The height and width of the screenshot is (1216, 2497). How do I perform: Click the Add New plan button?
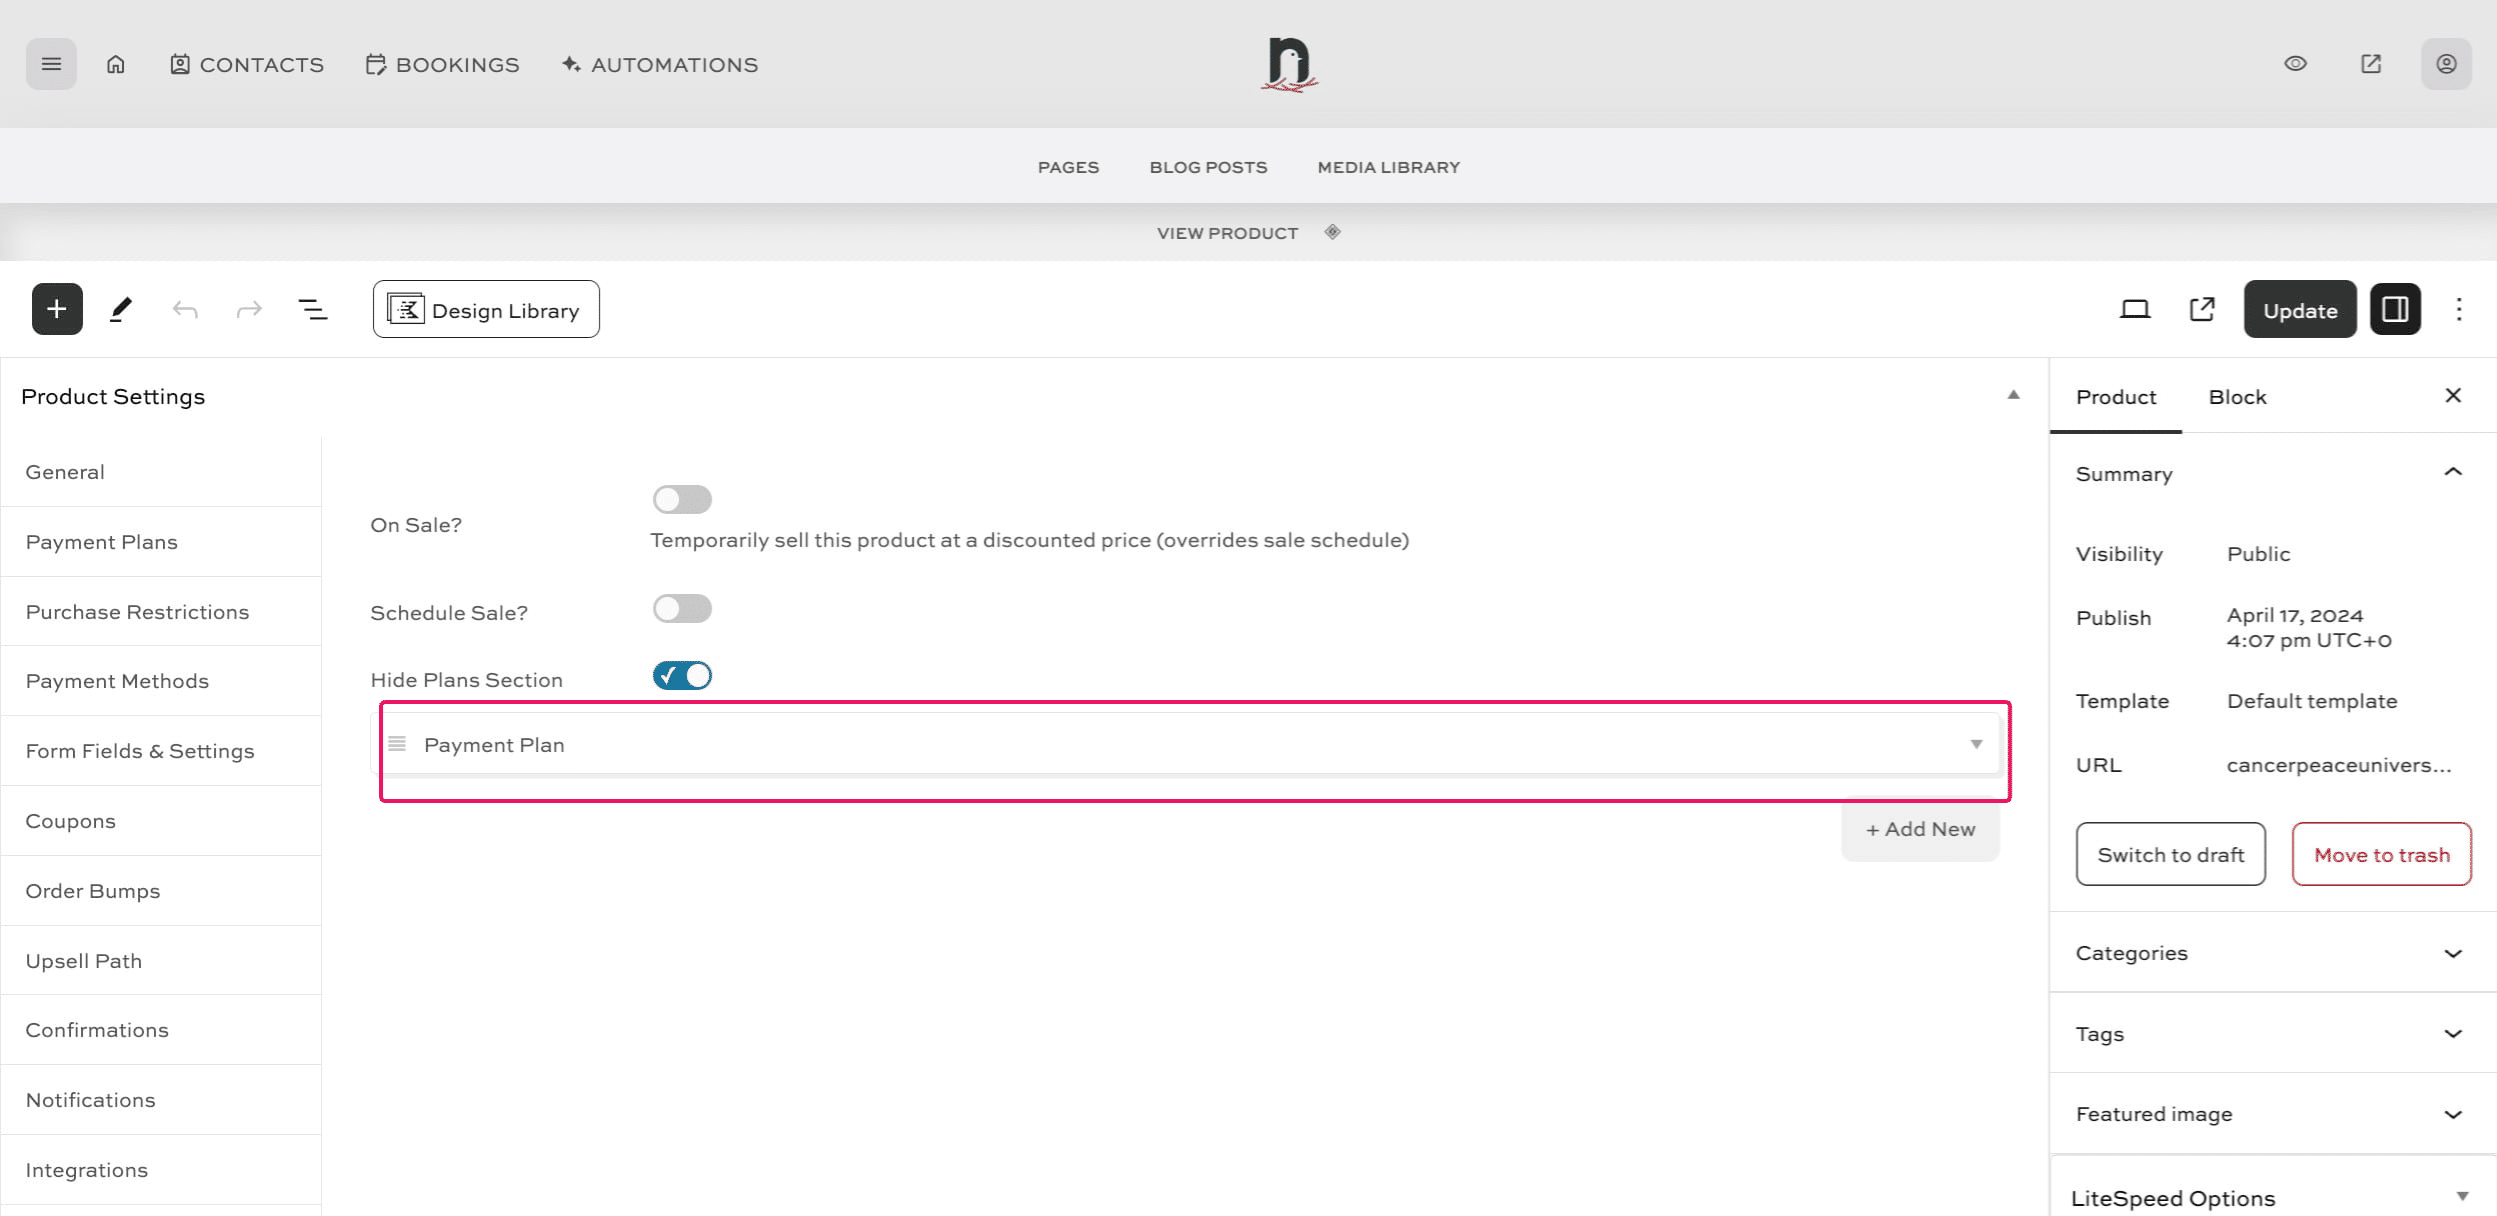[x=1920, y=829]
